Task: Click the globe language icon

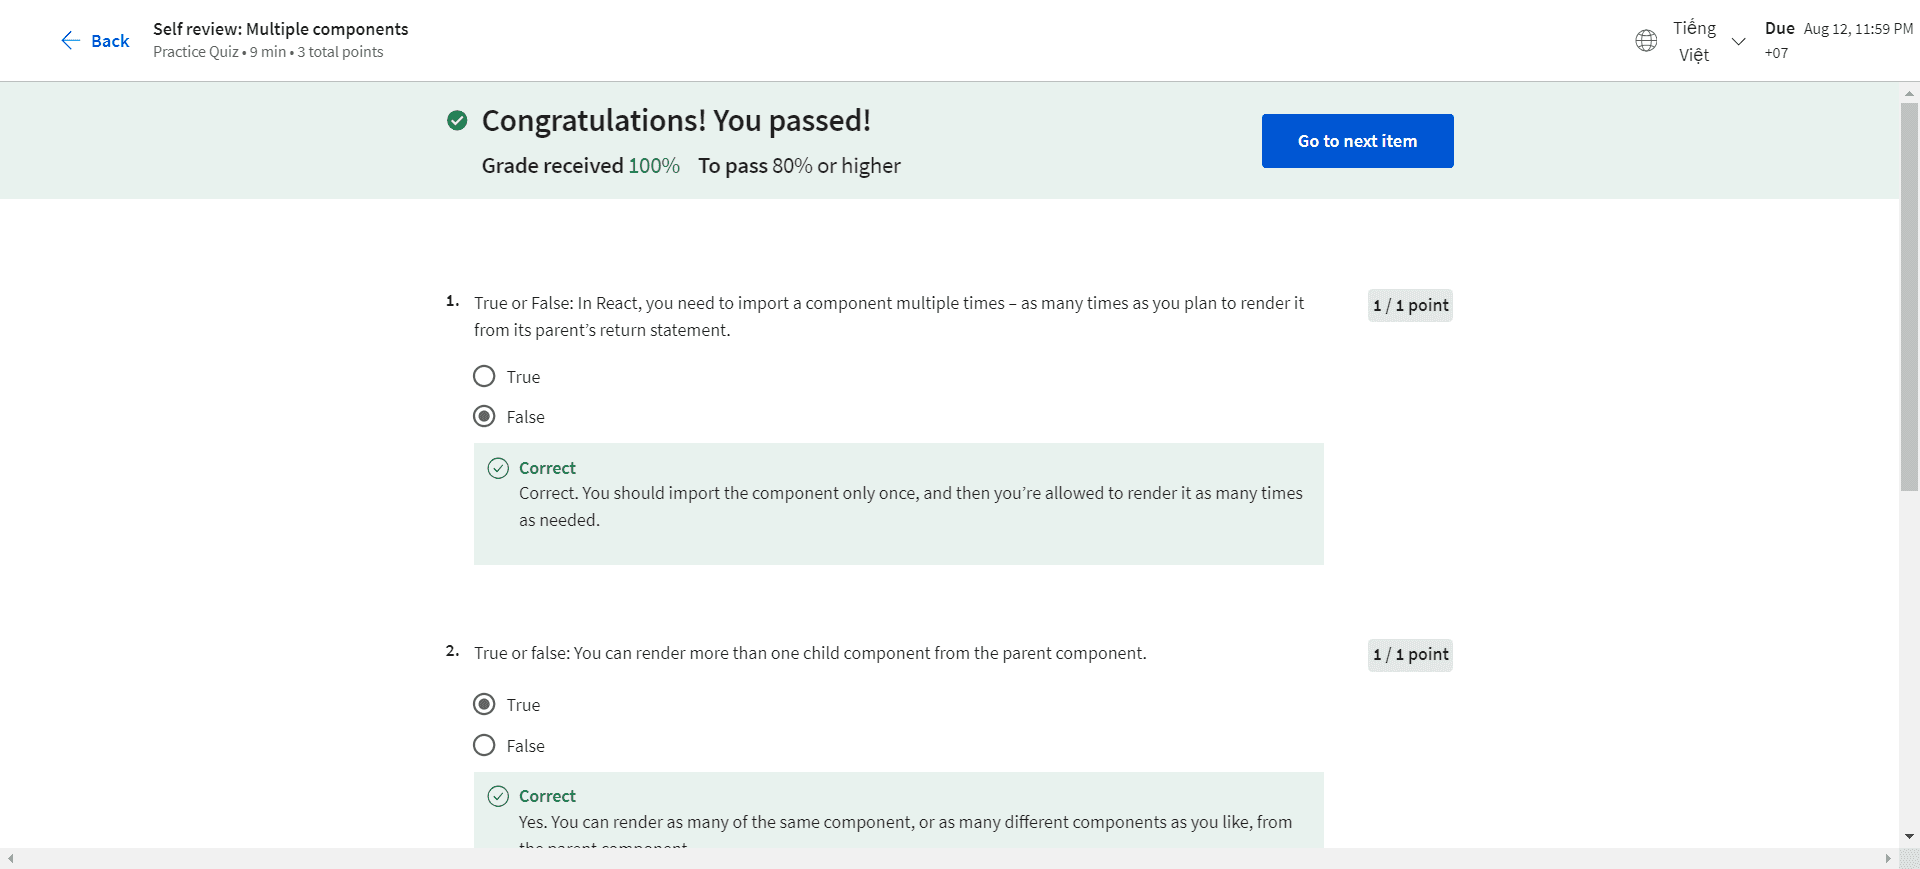Action: (x=1646, y=41)
